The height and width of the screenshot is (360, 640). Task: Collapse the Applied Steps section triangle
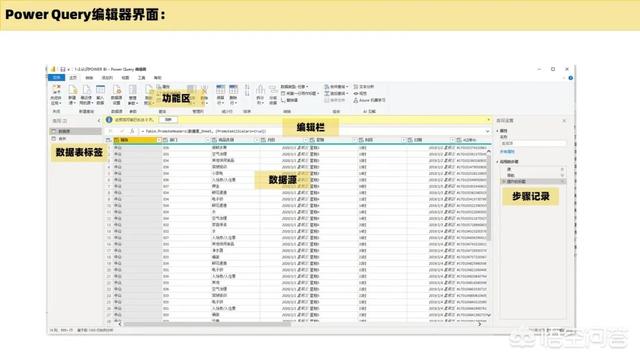pos(498,162)
